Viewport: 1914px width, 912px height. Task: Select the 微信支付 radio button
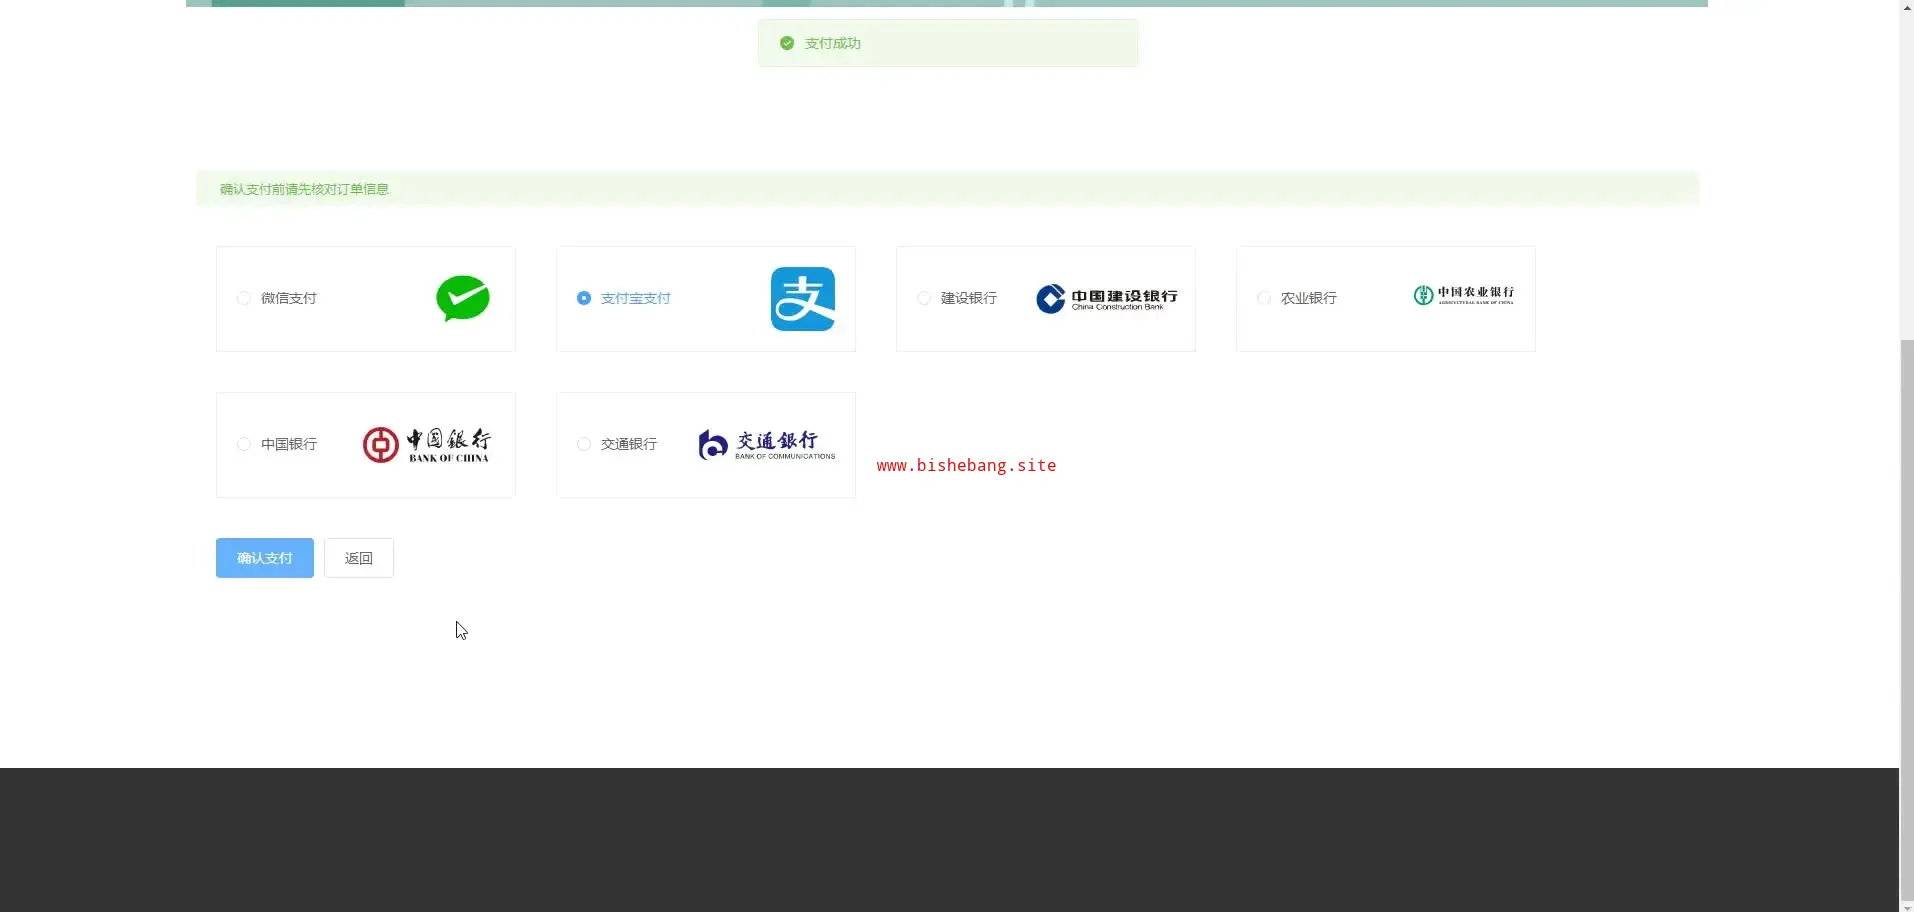[x=244, y=298]
